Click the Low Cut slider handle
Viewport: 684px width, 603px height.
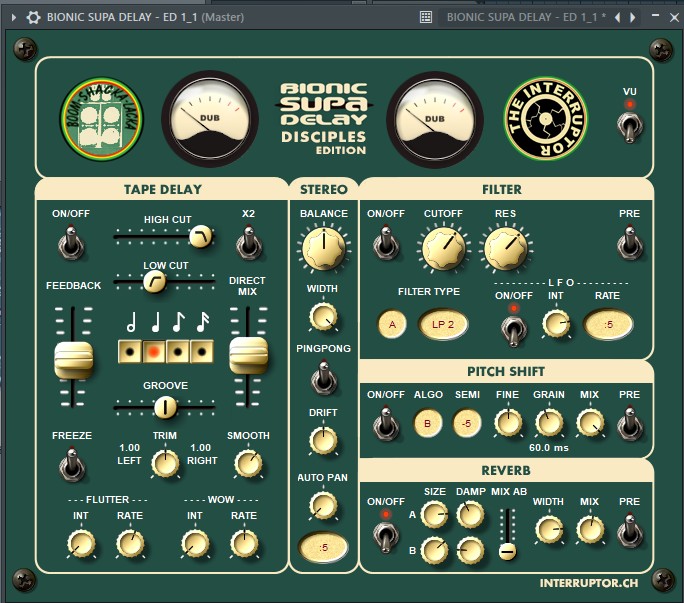click(154, 282)
